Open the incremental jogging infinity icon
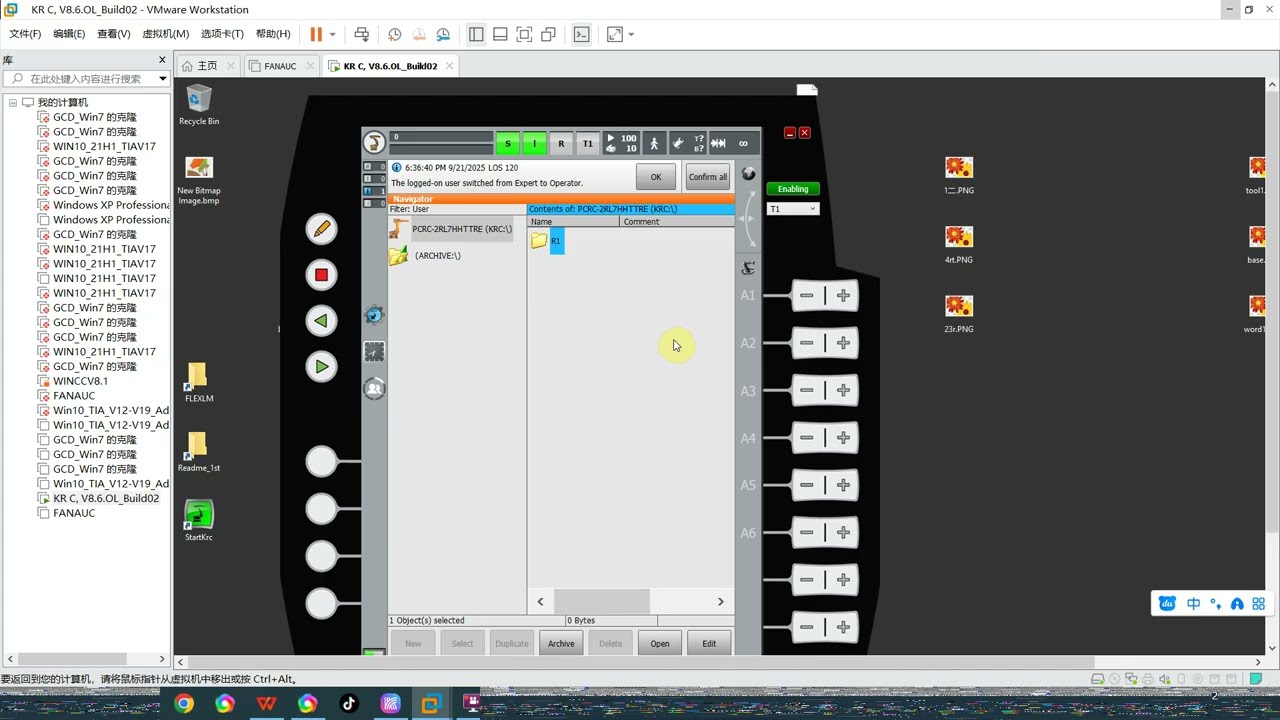This screenshot has width=1280, height=720. tap(743, 143)
